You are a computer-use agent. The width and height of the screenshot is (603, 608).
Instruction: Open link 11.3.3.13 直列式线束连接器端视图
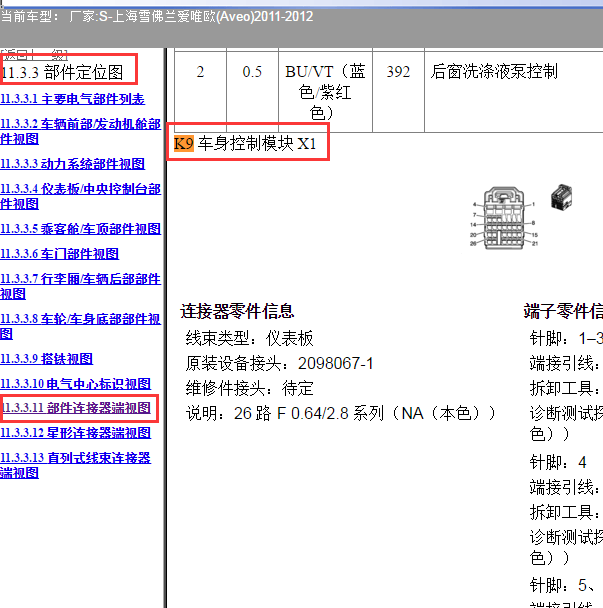click(x=76, y=465)
